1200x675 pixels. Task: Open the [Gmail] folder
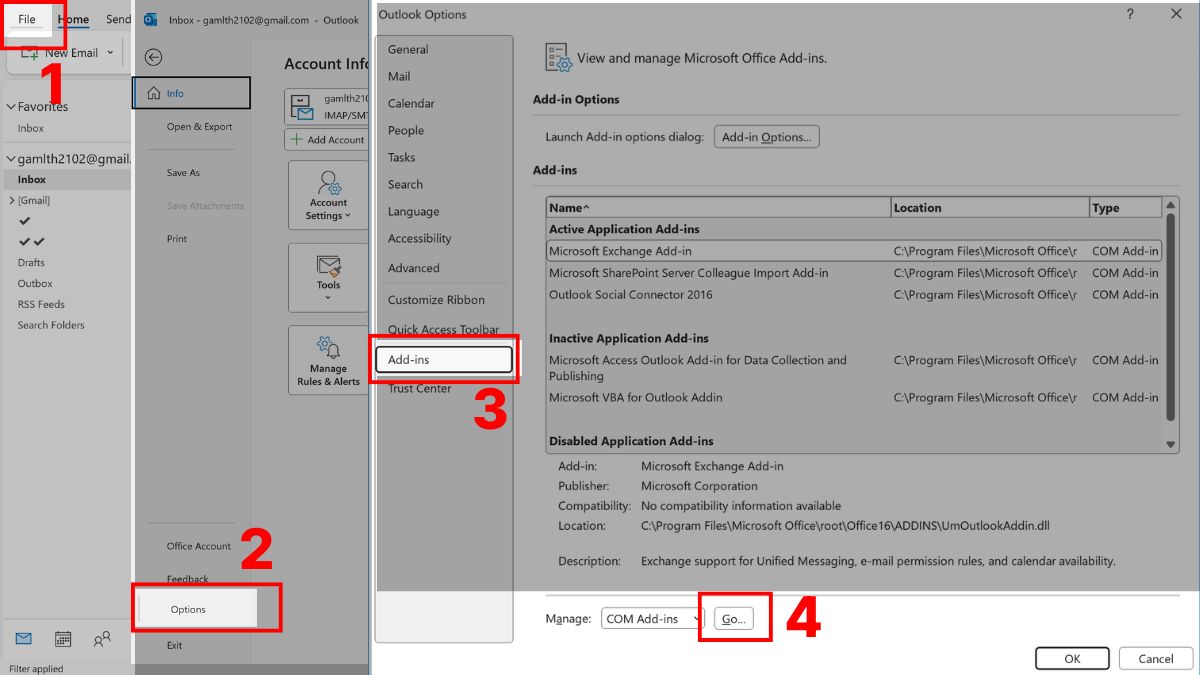pos(33,200)
